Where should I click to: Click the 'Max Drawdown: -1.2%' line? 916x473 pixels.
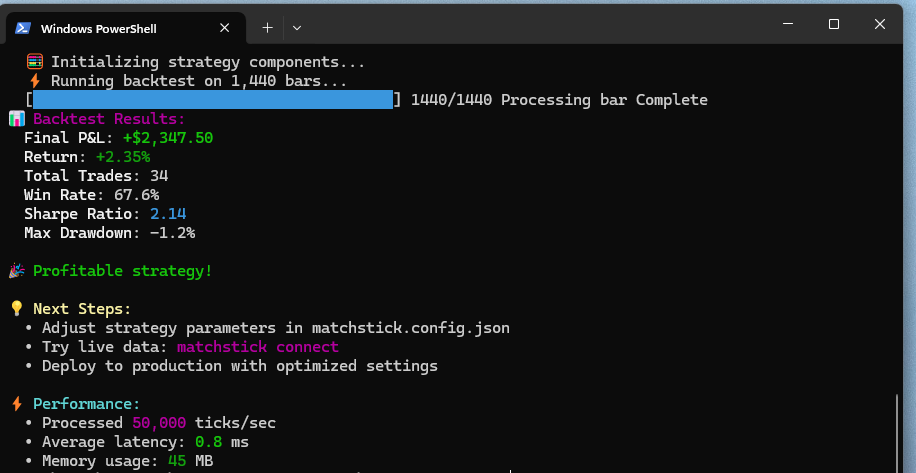109,233
